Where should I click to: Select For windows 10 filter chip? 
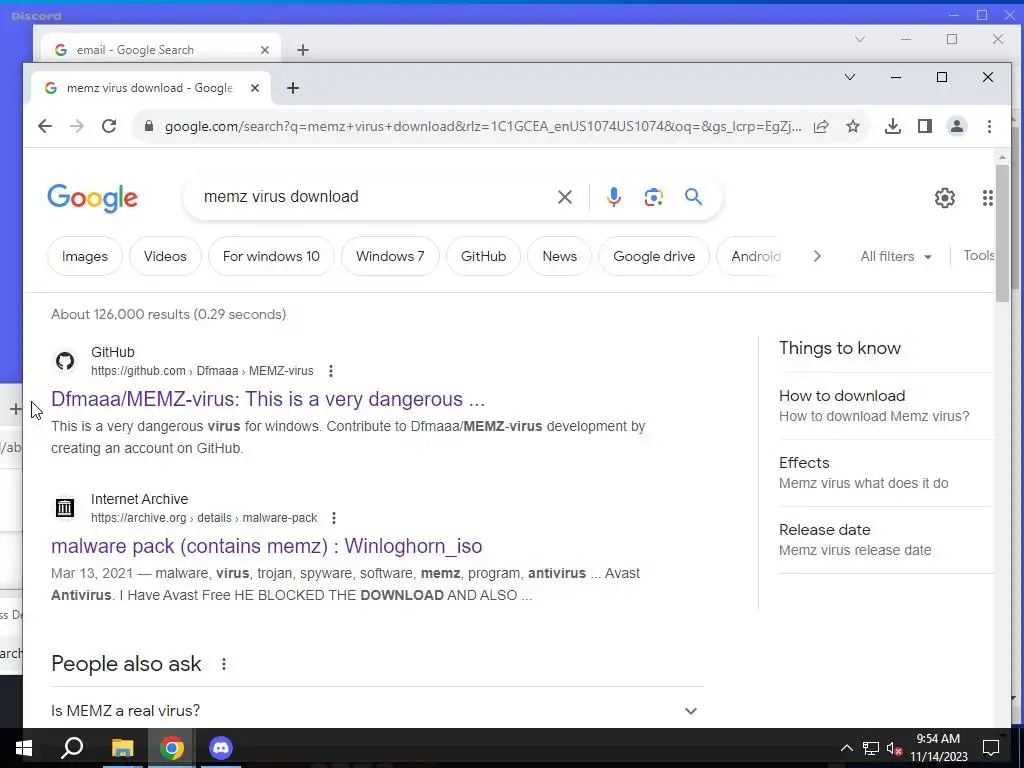coord(271,256)
